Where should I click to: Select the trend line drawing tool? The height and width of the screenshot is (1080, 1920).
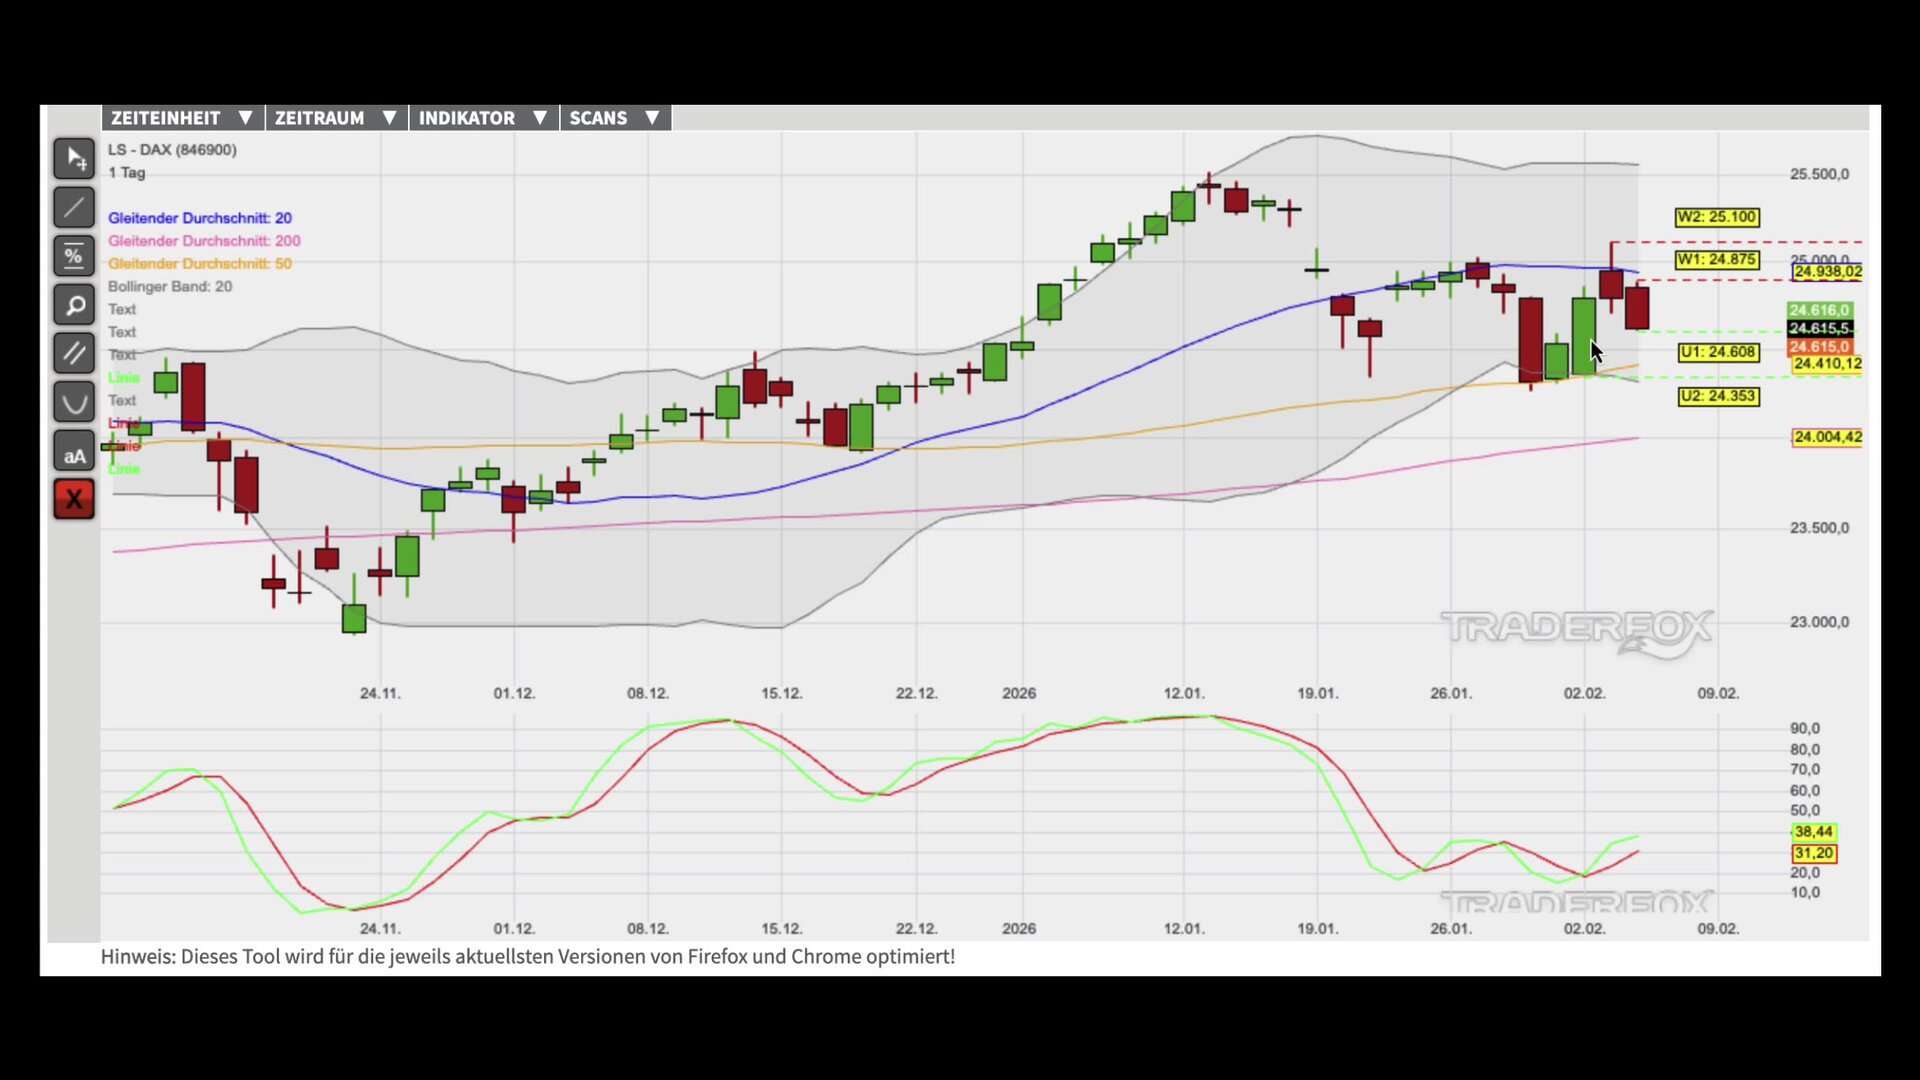click(x=74, y=208)
